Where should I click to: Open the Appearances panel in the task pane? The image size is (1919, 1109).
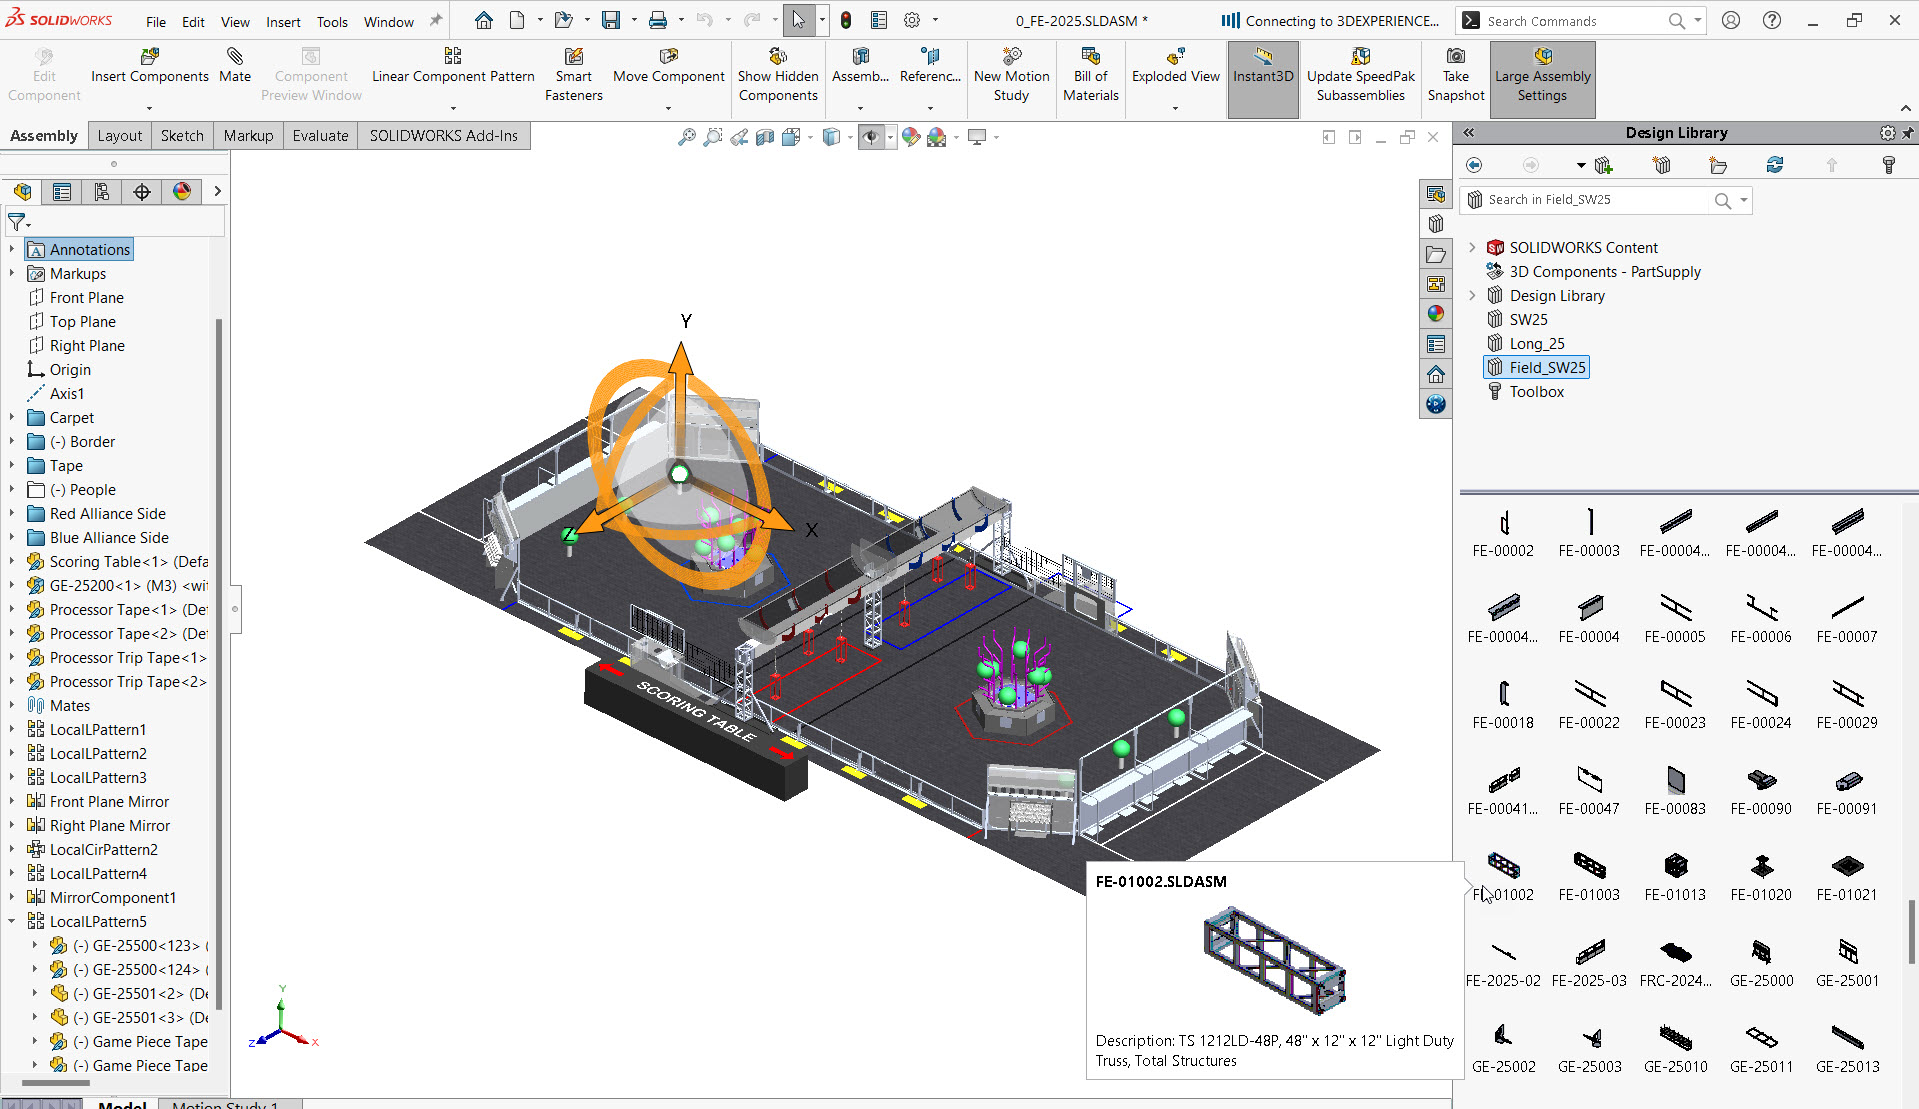click(x=1436, y=313)
